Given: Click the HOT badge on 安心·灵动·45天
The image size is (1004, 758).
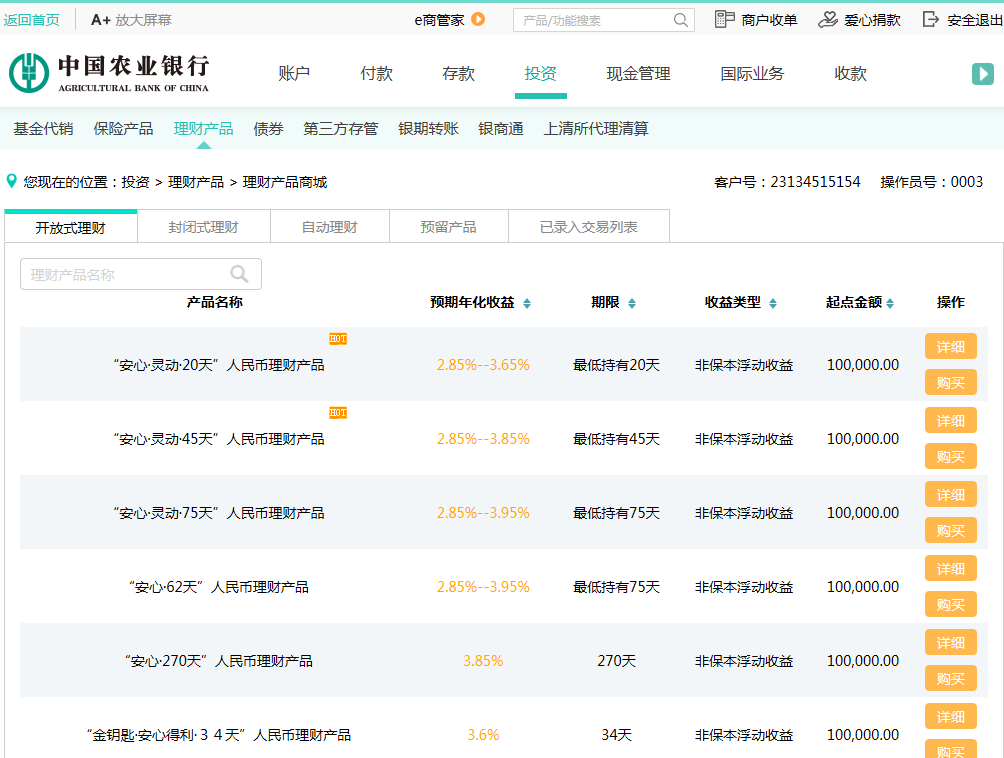Looking at the screenshot, I should (338, 413).
